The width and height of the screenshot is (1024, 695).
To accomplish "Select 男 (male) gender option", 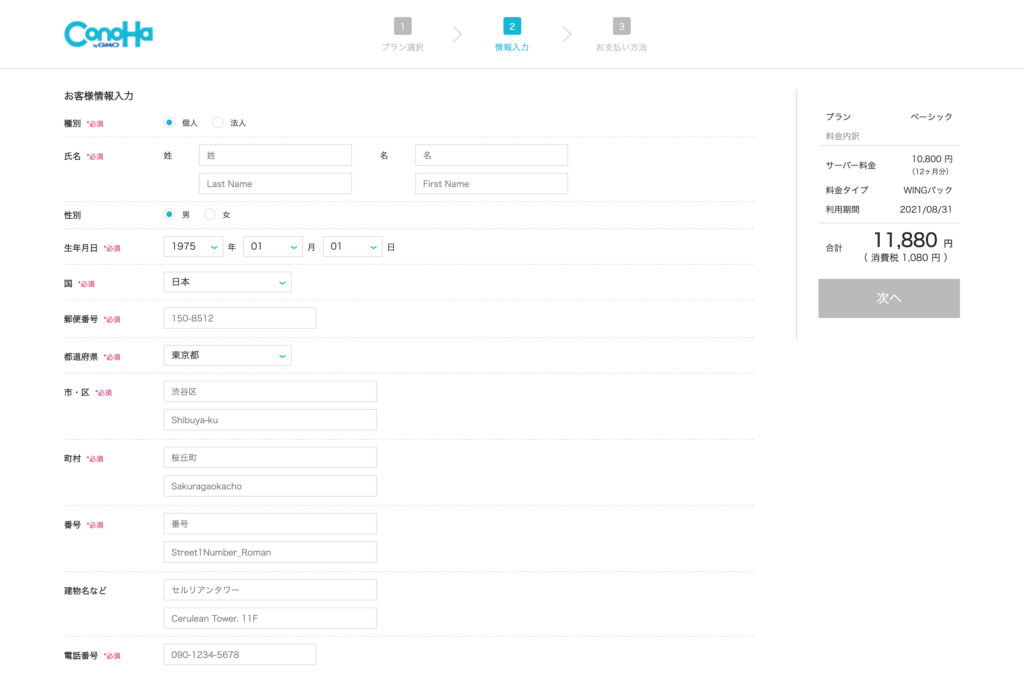I will pyautogui.click(x=169, y=214).
